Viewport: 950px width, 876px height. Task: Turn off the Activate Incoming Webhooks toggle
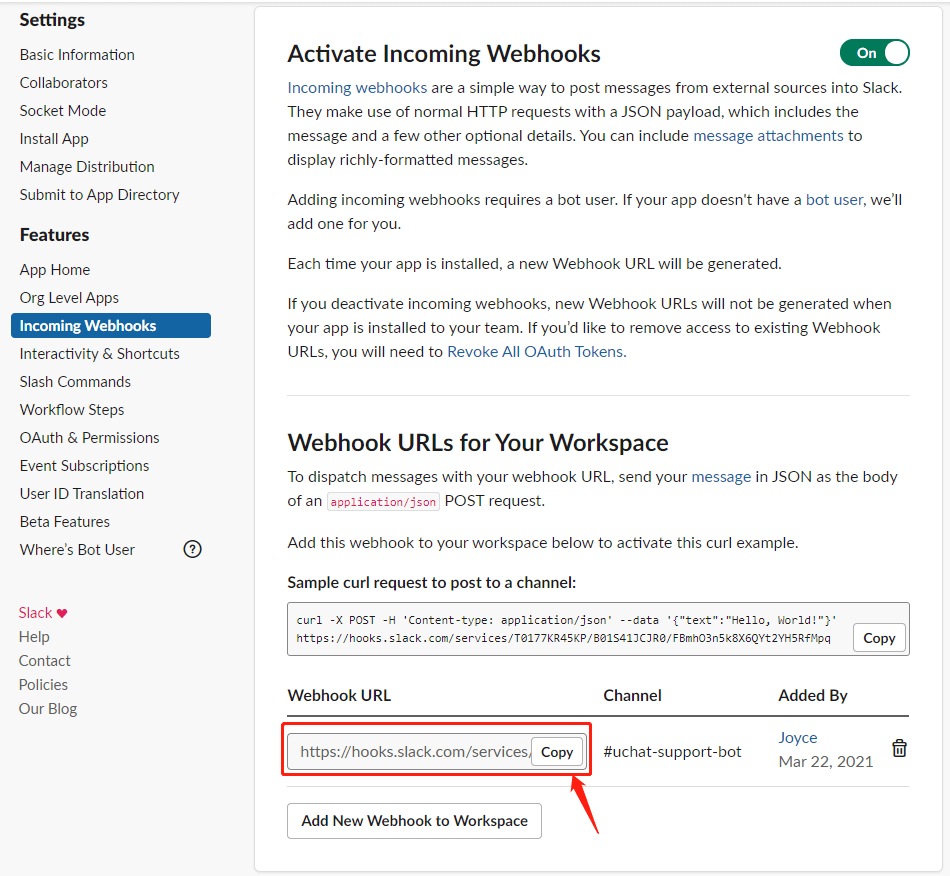874,53
